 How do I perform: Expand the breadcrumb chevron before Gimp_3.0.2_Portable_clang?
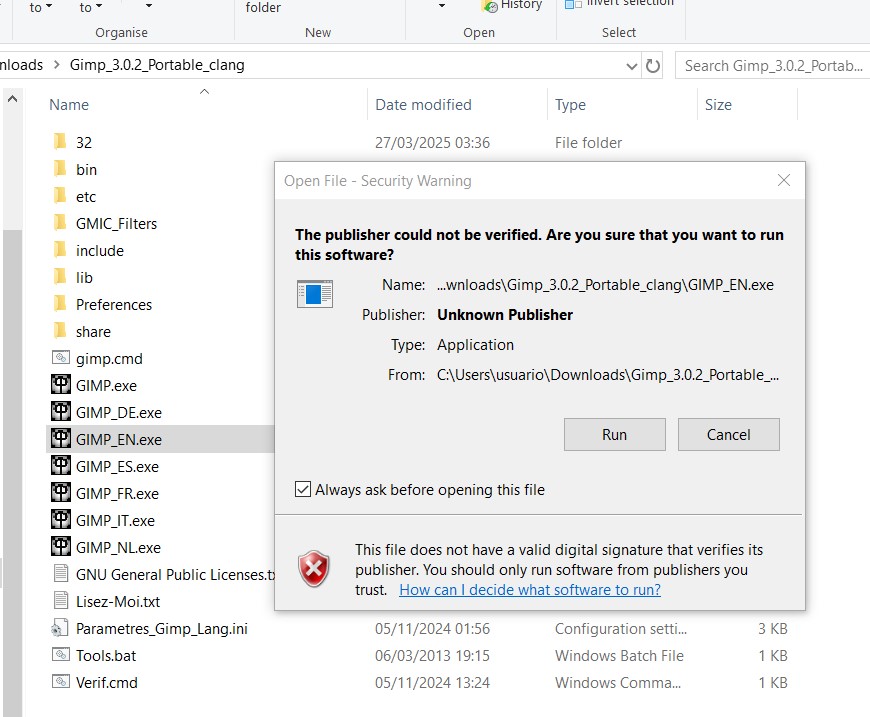click(57, 65)
